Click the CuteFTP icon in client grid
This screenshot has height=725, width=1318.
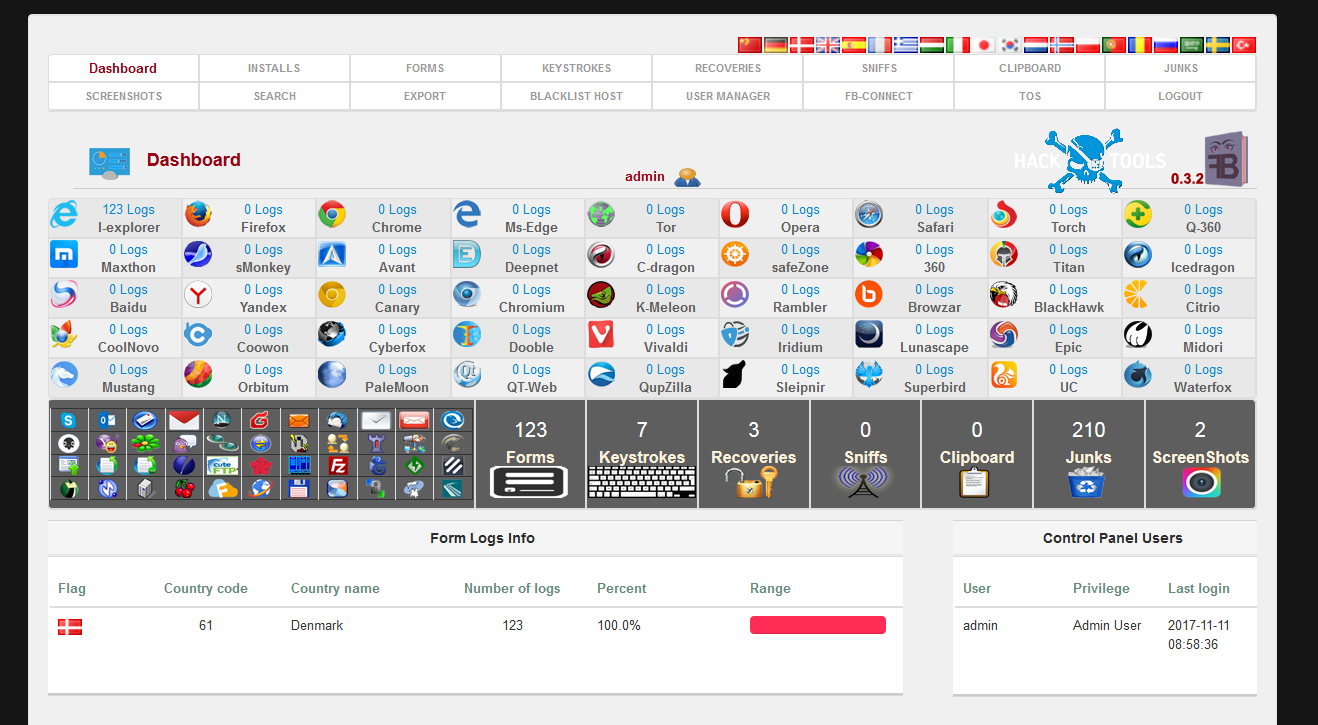click(222, 466)
